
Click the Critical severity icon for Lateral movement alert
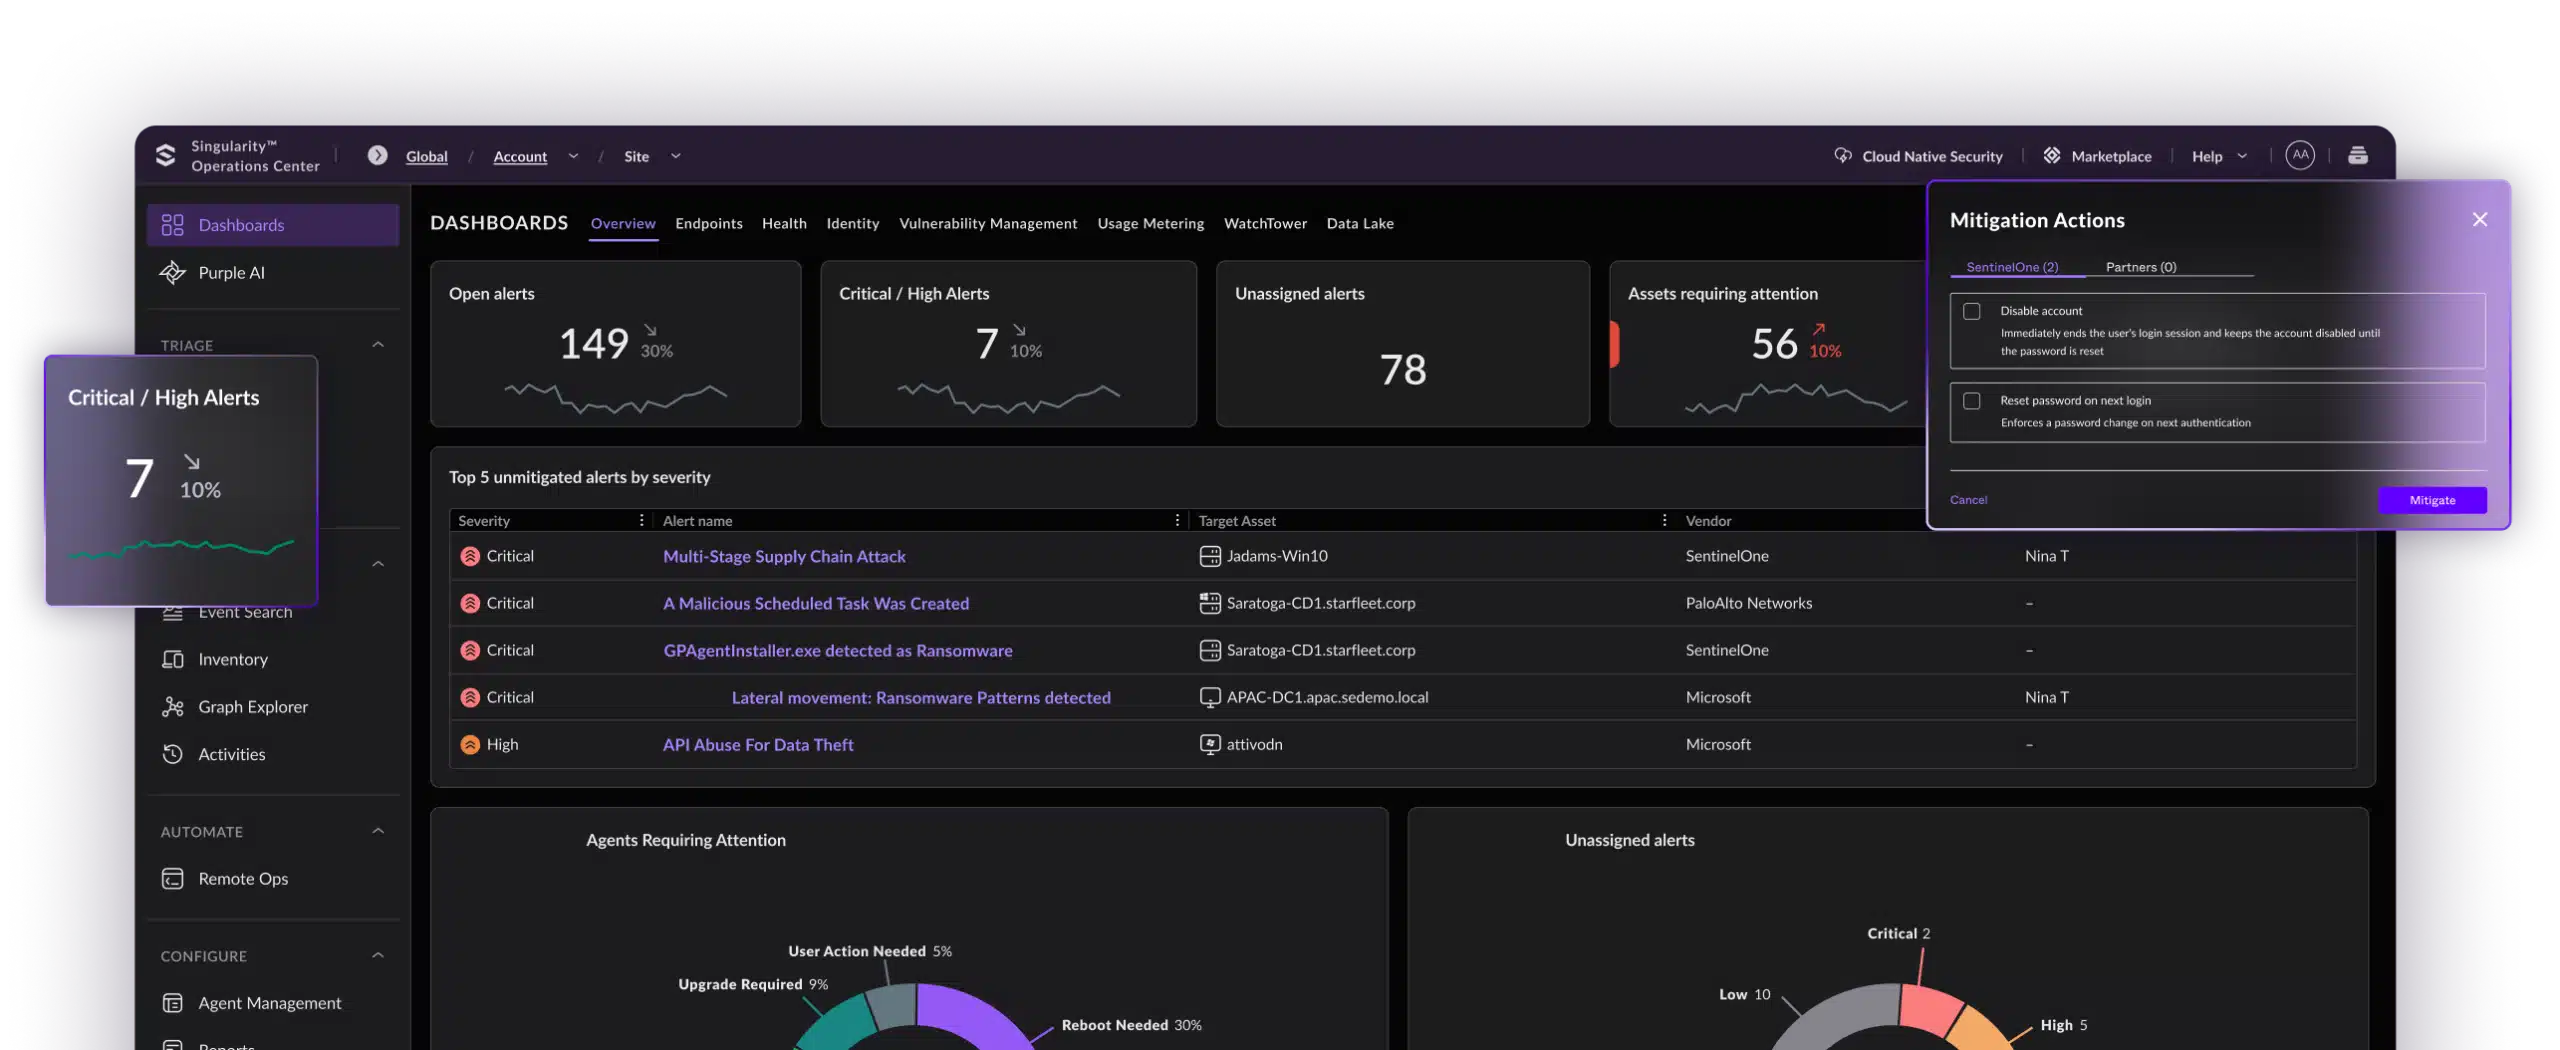[x=470, y=697]
